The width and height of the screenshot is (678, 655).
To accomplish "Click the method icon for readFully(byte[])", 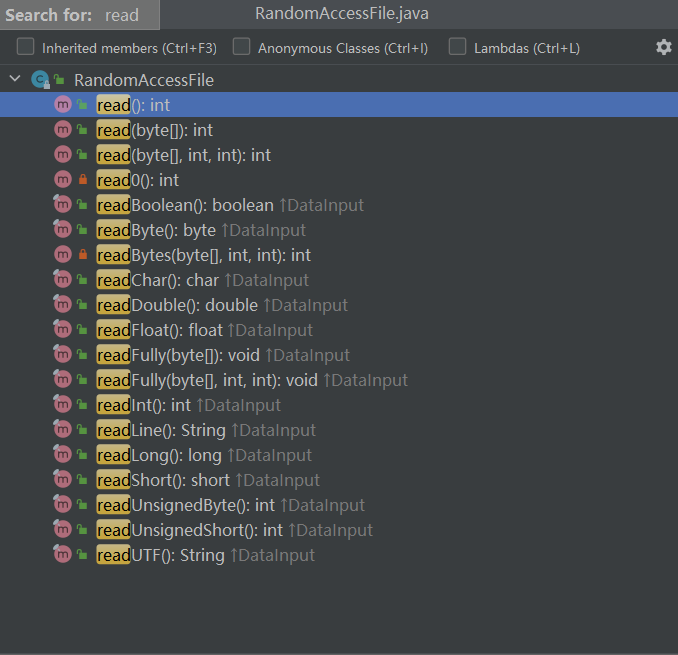I will [63, 355].
